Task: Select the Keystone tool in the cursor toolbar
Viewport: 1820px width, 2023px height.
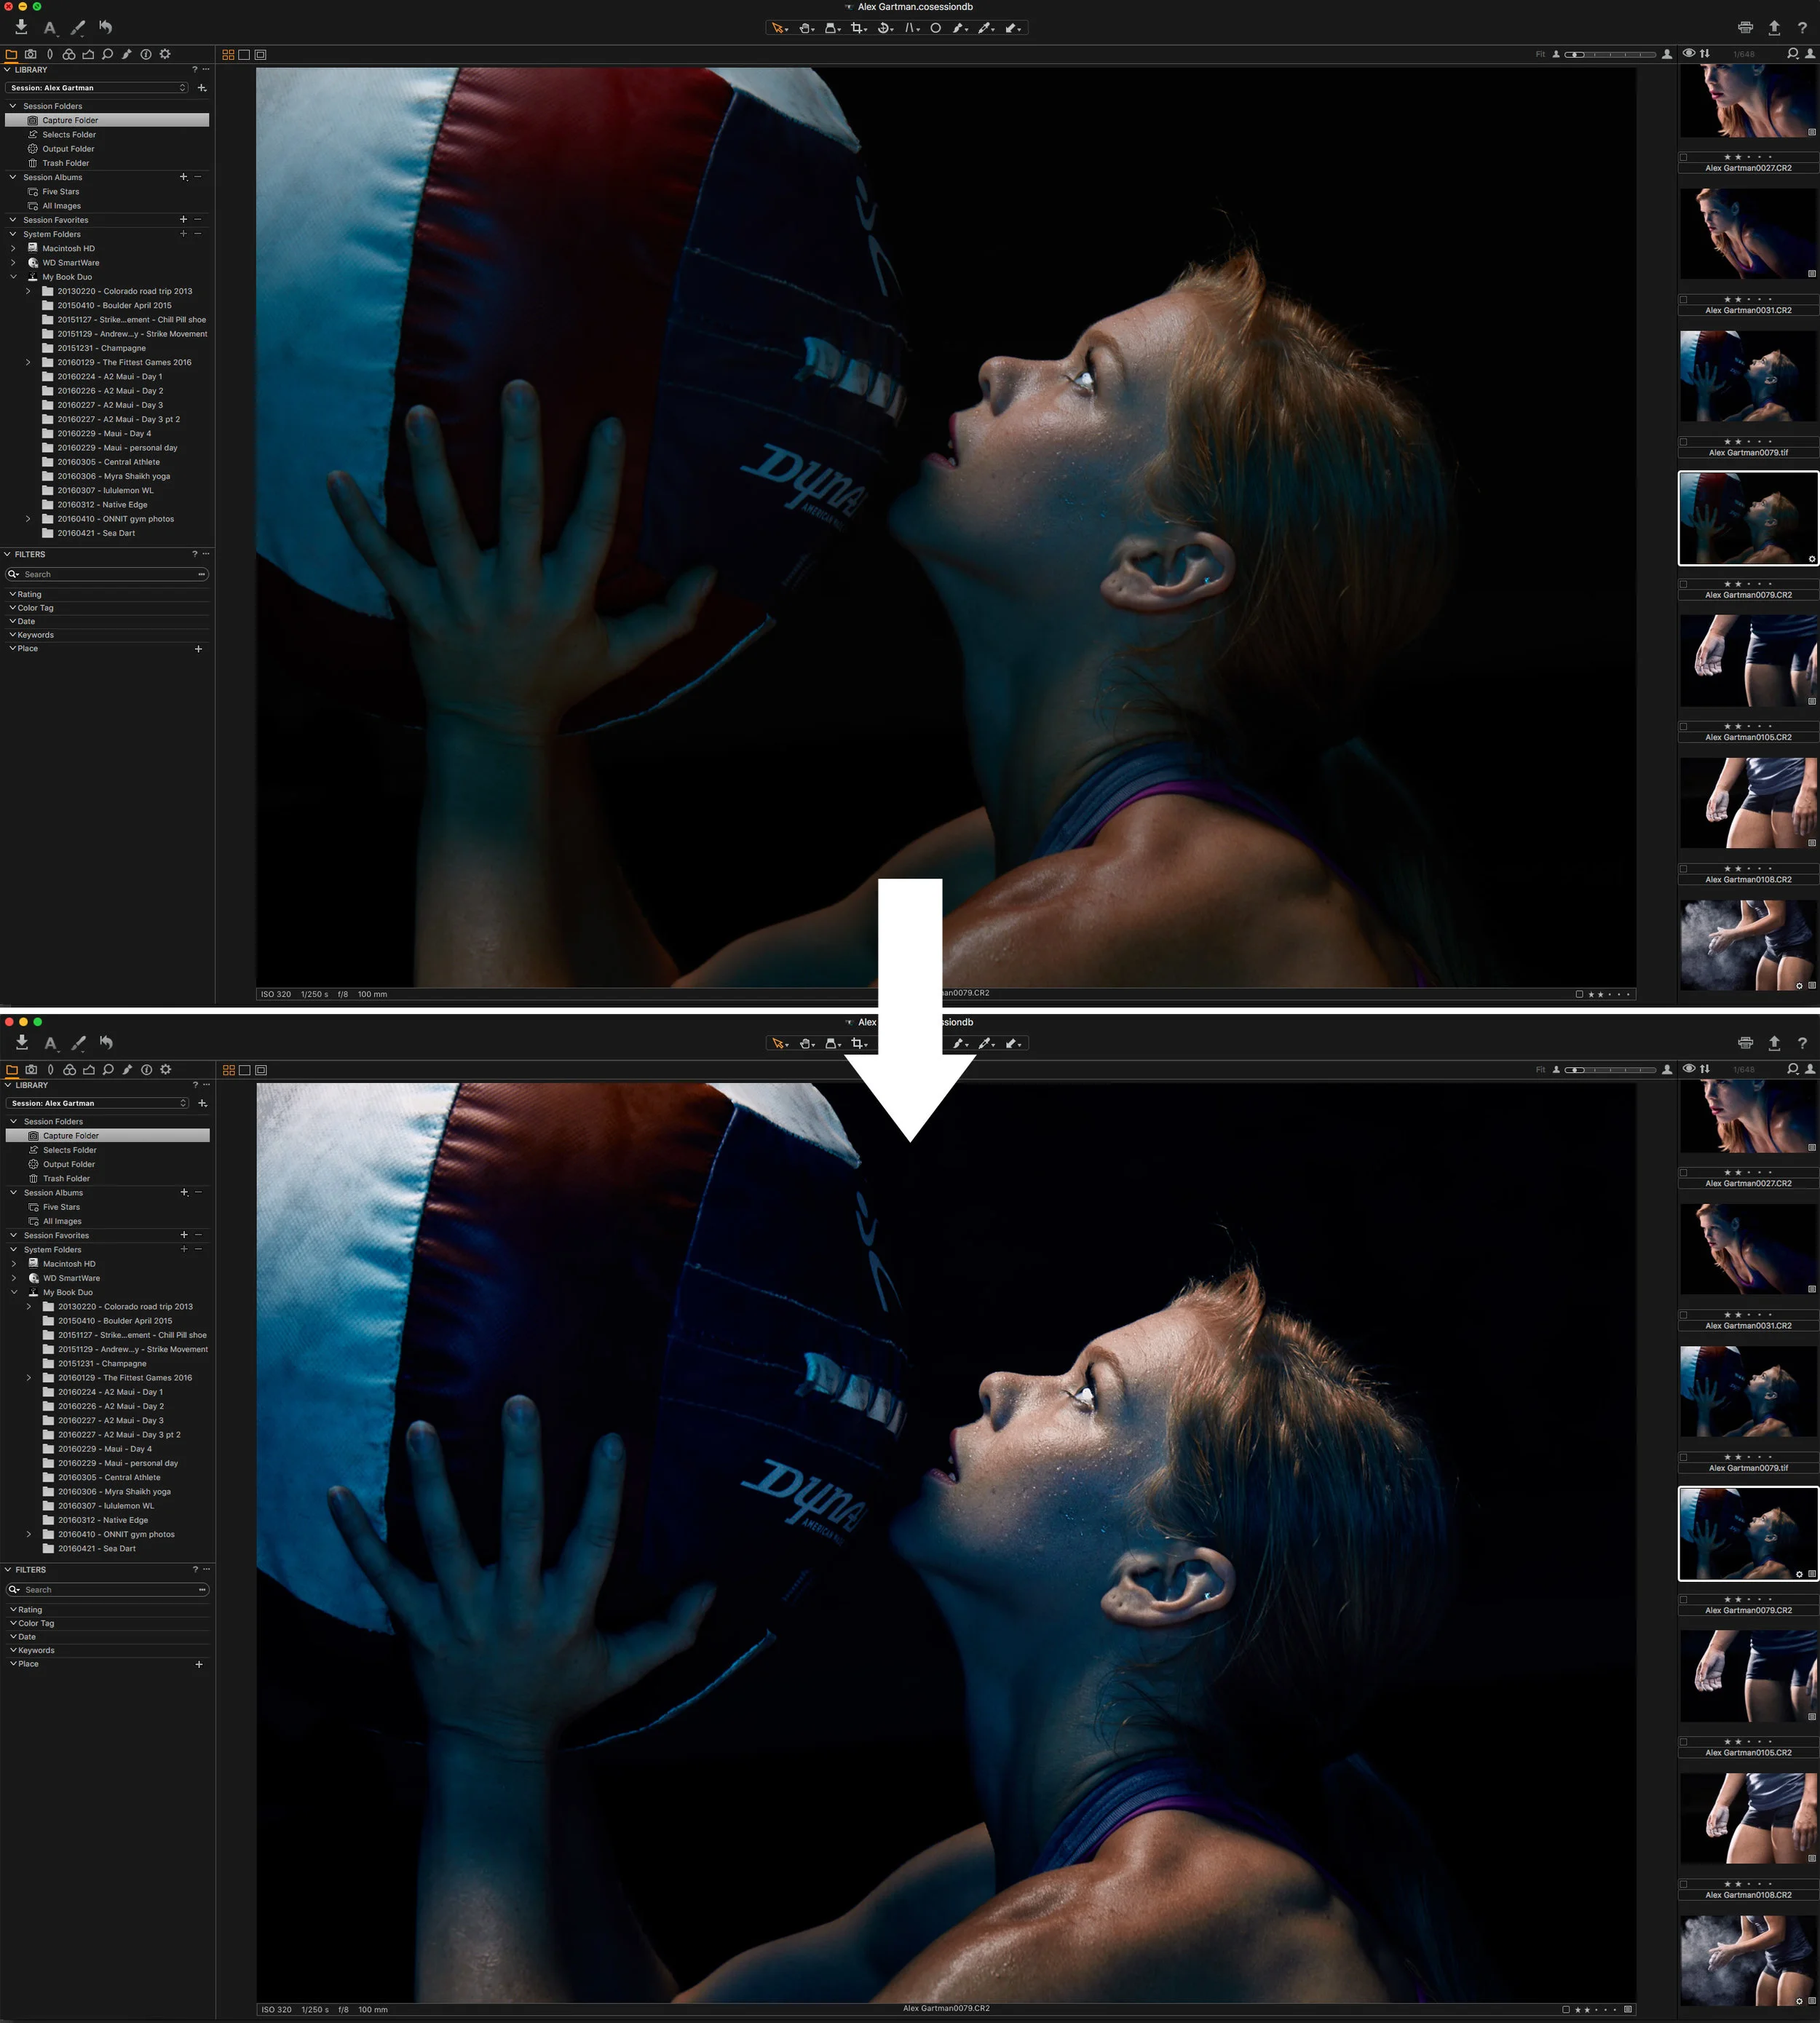Action: coord(910,28)
